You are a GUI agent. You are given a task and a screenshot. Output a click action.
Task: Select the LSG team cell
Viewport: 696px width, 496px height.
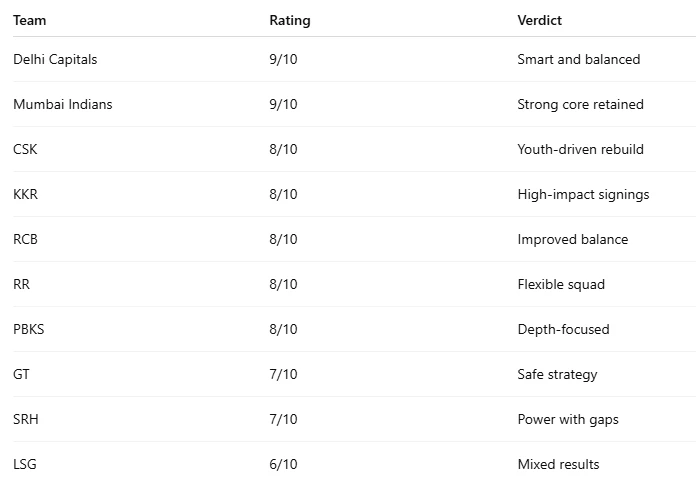click(25, 464)
